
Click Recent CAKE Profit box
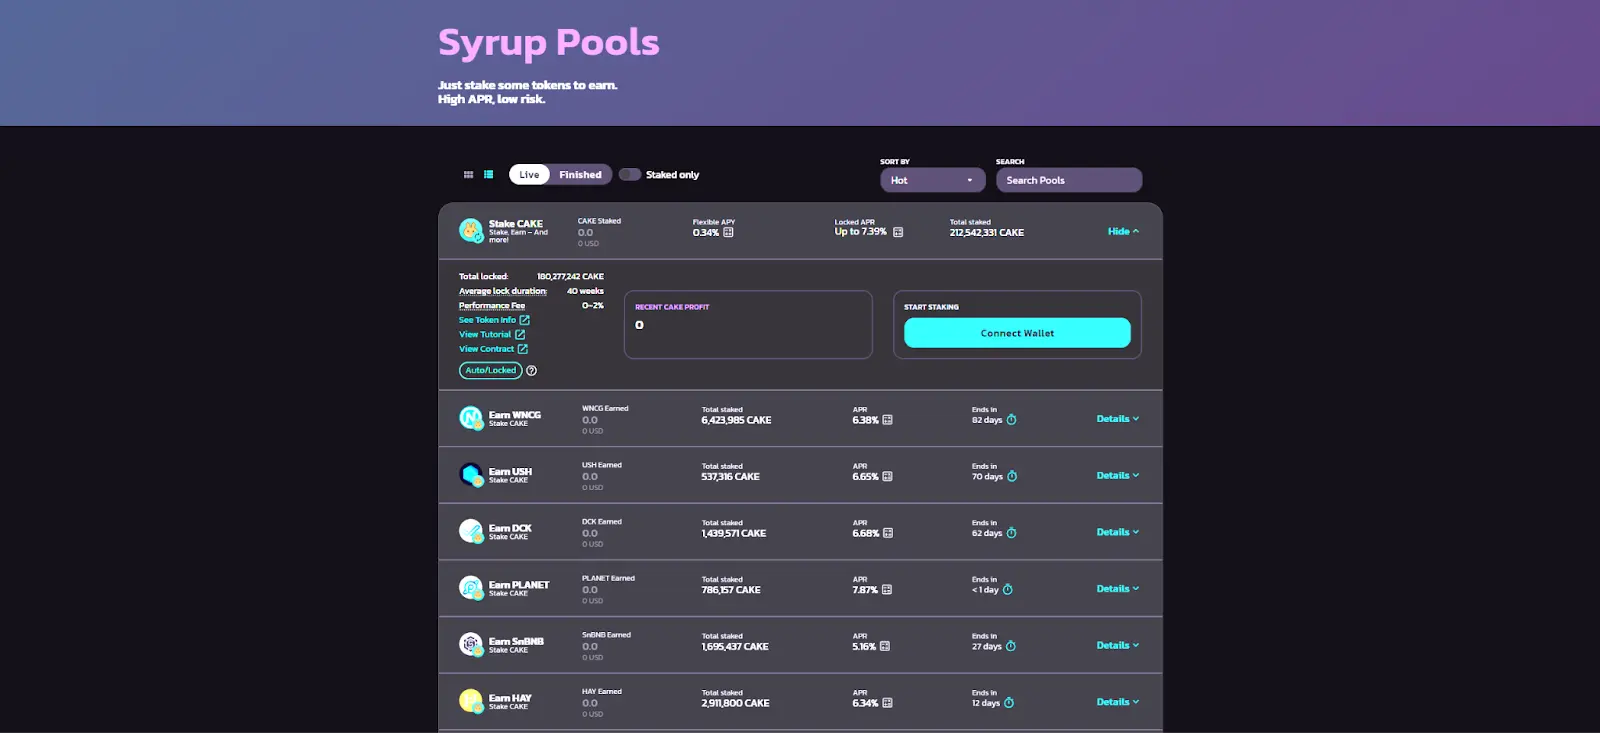pos(748,324)
